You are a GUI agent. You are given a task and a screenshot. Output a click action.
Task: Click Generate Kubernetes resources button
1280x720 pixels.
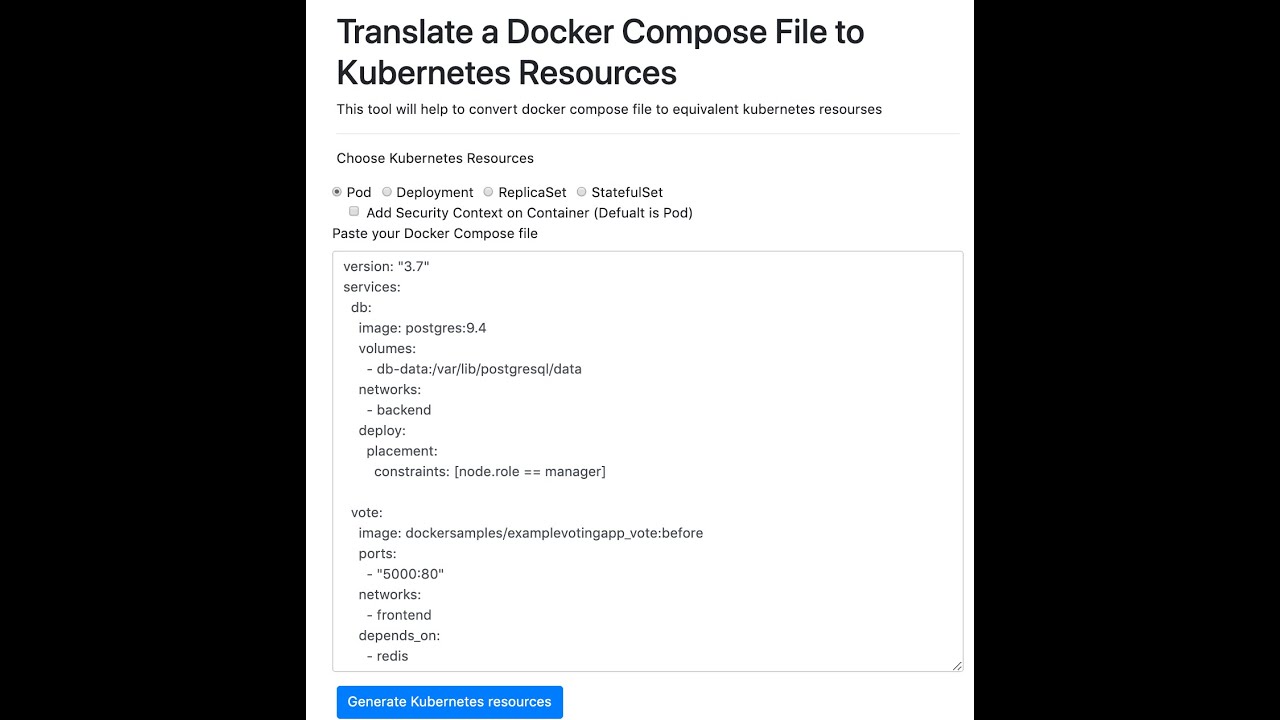pos(450,702)
